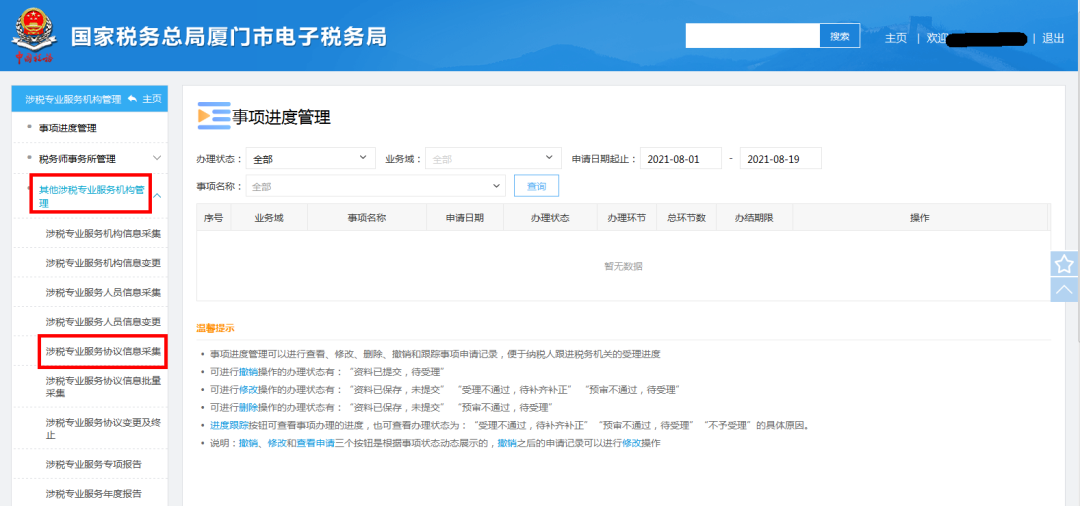Click the 事项名称 column header

pyautogui.click(x=367, y=218)
